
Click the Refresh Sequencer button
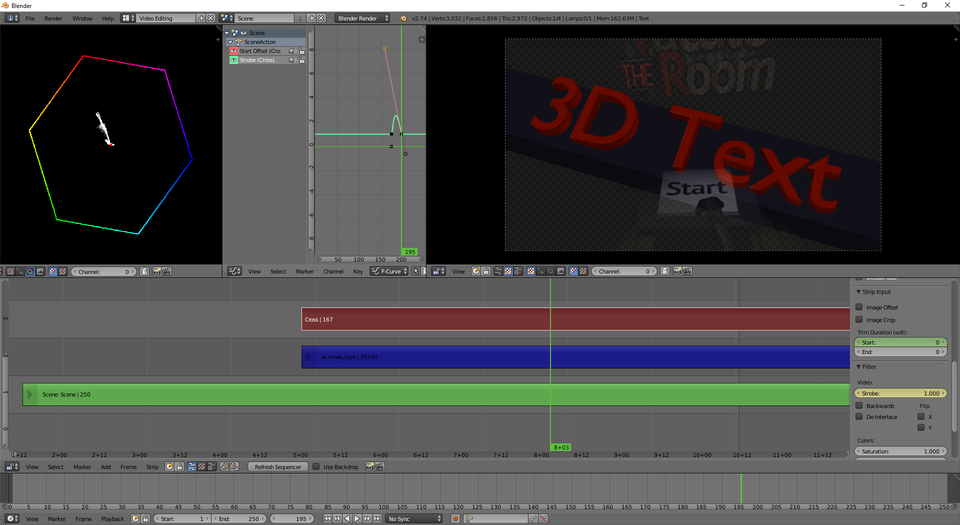(277, 467)
